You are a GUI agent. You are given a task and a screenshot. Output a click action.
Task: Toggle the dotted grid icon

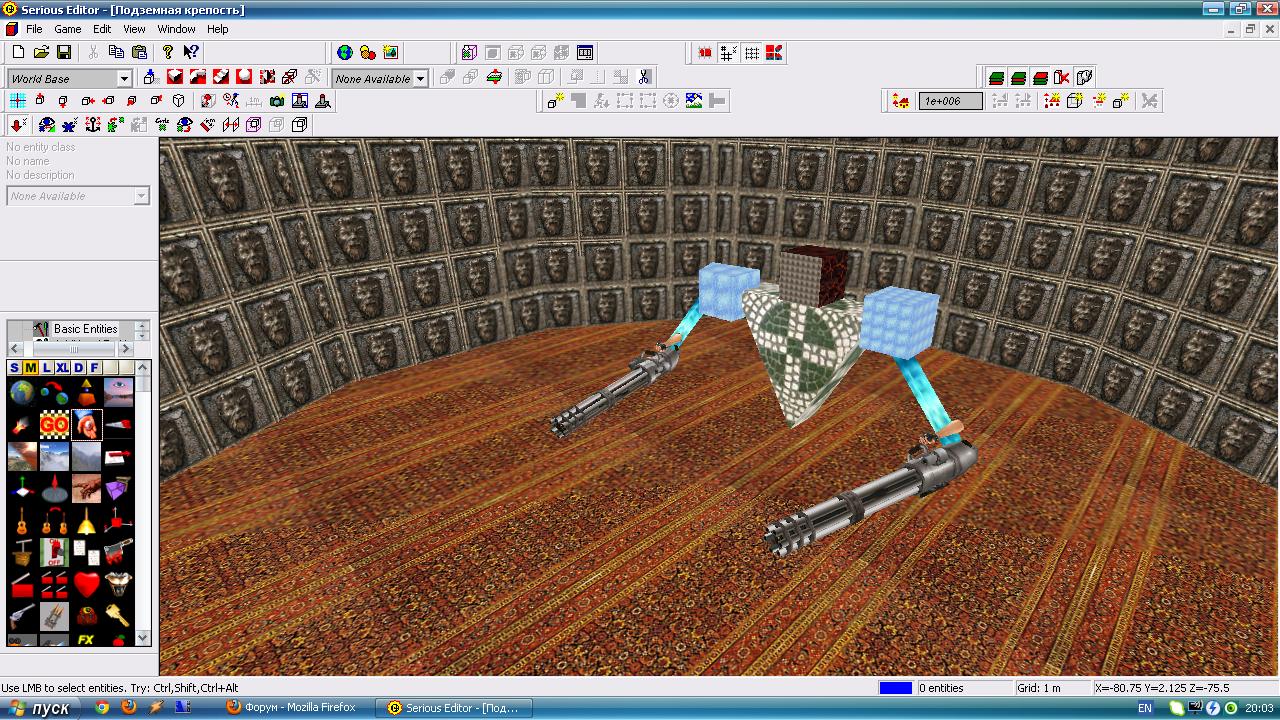[x=751, y=52]
